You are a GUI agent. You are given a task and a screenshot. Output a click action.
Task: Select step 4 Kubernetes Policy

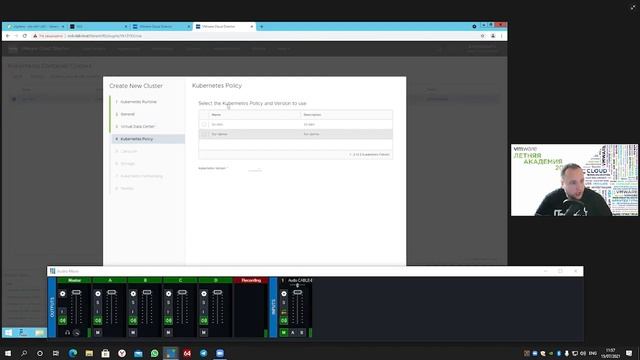[148, 139]
